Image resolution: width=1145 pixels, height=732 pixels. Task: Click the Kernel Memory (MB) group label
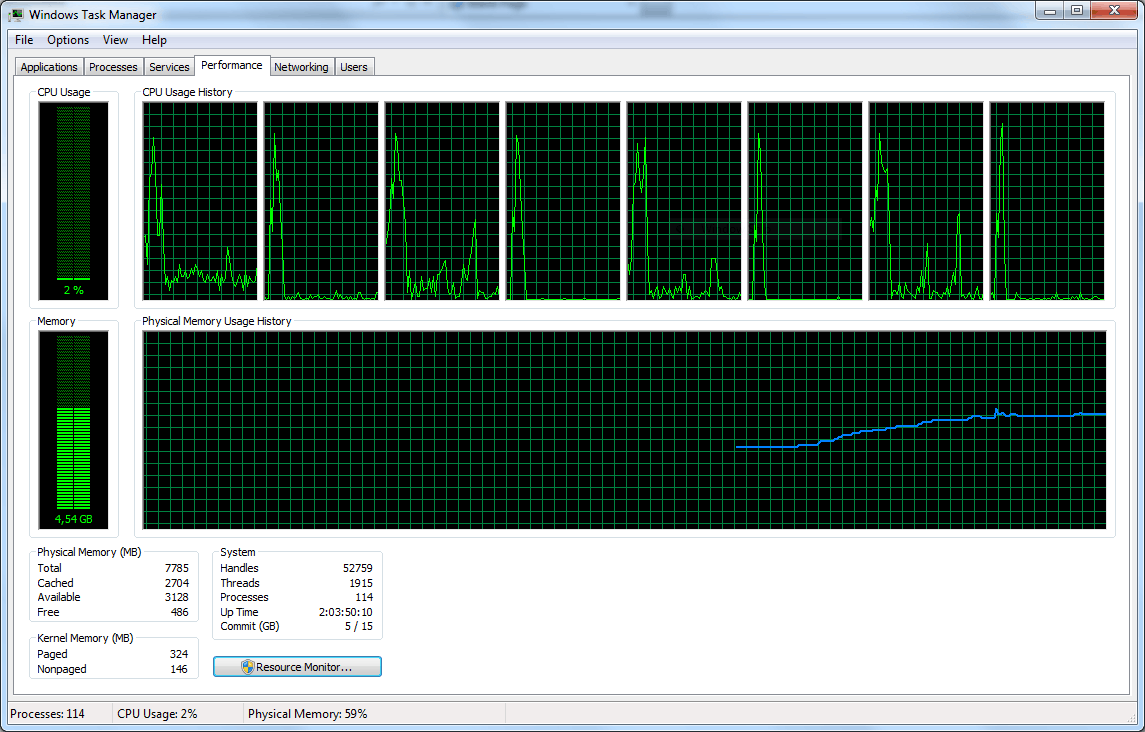tap(85, 638)
